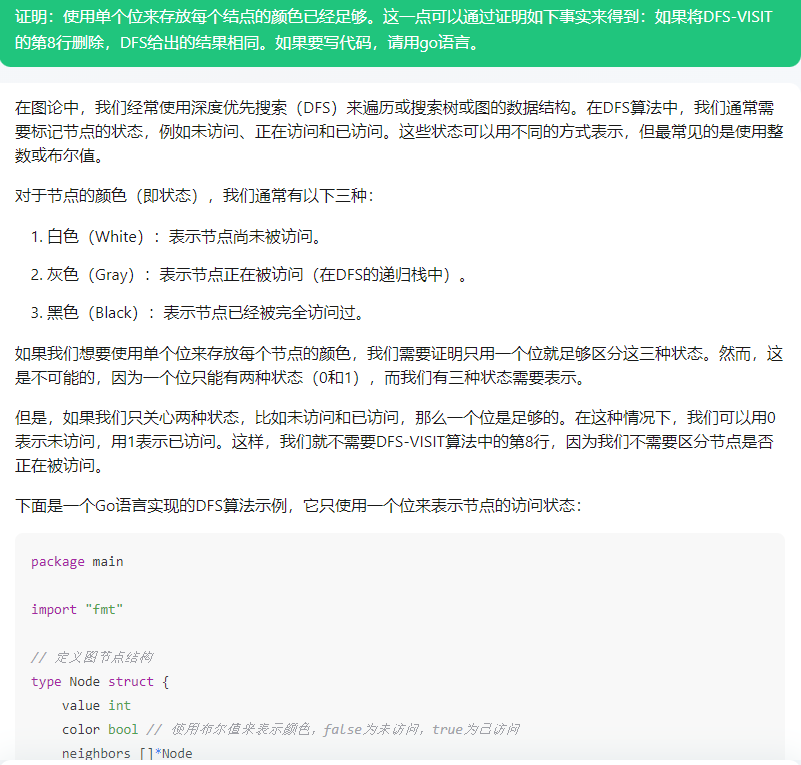
Task: Click the "package main" code line
Action: pyautogui.click(x=77, y=562)
